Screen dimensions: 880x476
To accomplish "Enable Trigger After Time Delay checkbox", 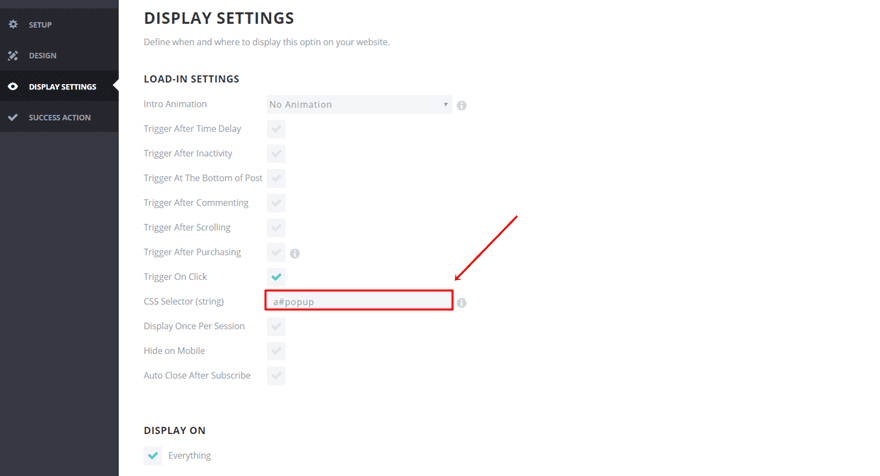I will [x=276, y=129].
